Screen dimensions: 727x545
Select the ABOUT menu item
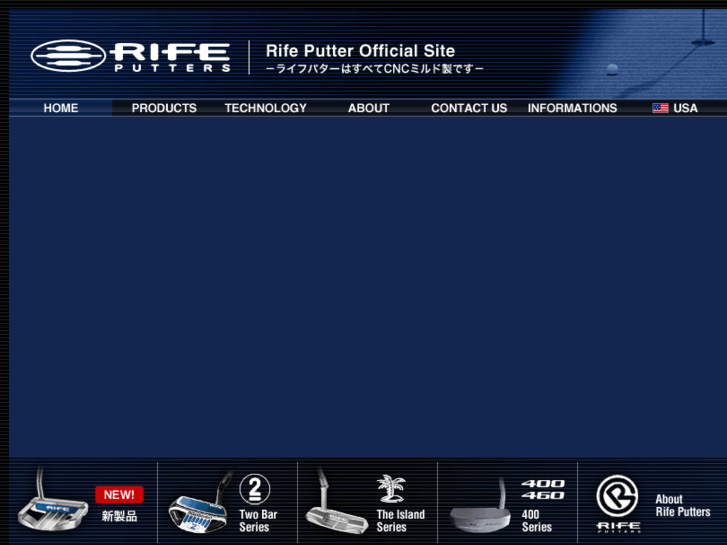pos(369,108)
